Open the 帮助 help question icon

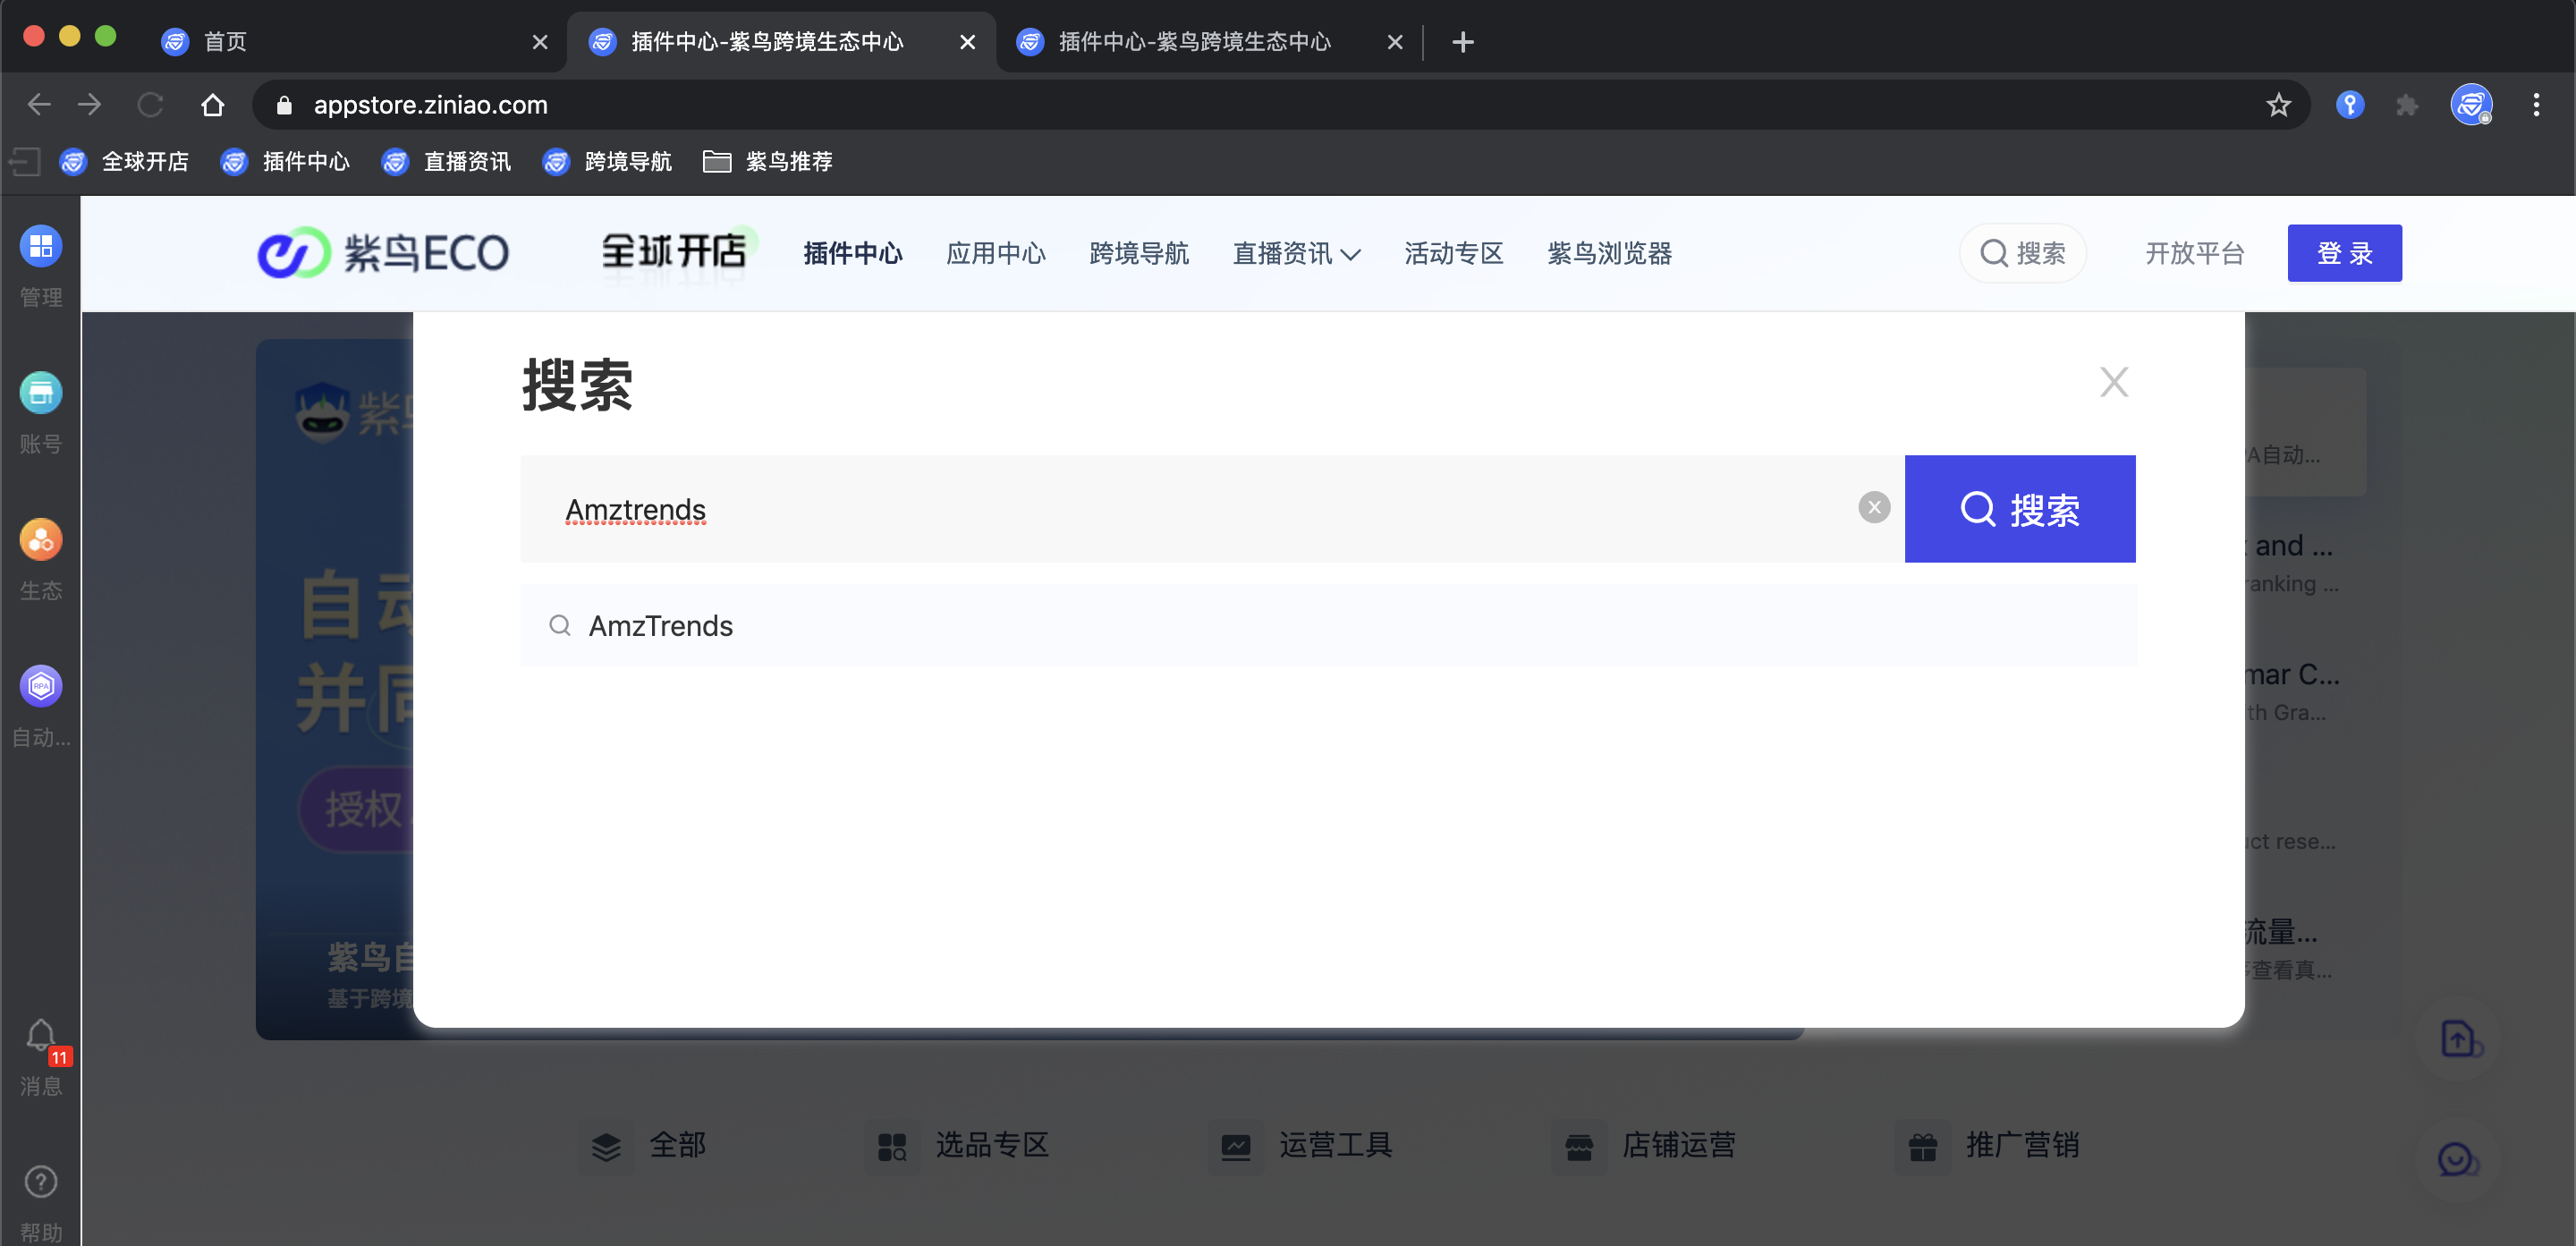pyautogui.click(x=41, y=1182)
